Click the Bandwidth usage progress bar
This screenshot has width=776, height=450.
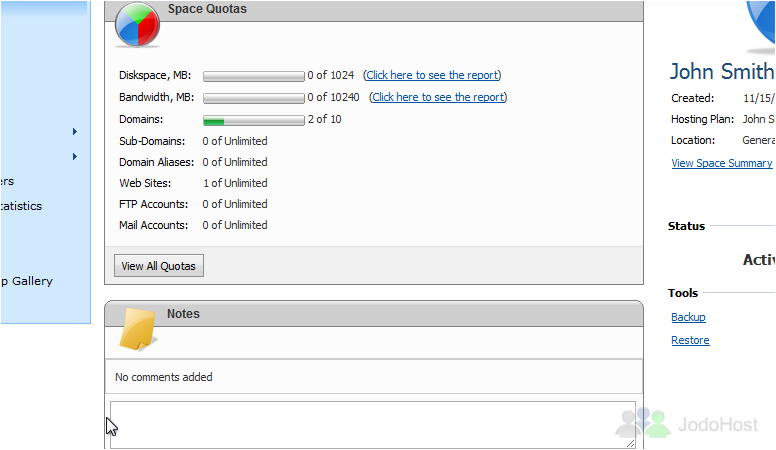[254, 98]
